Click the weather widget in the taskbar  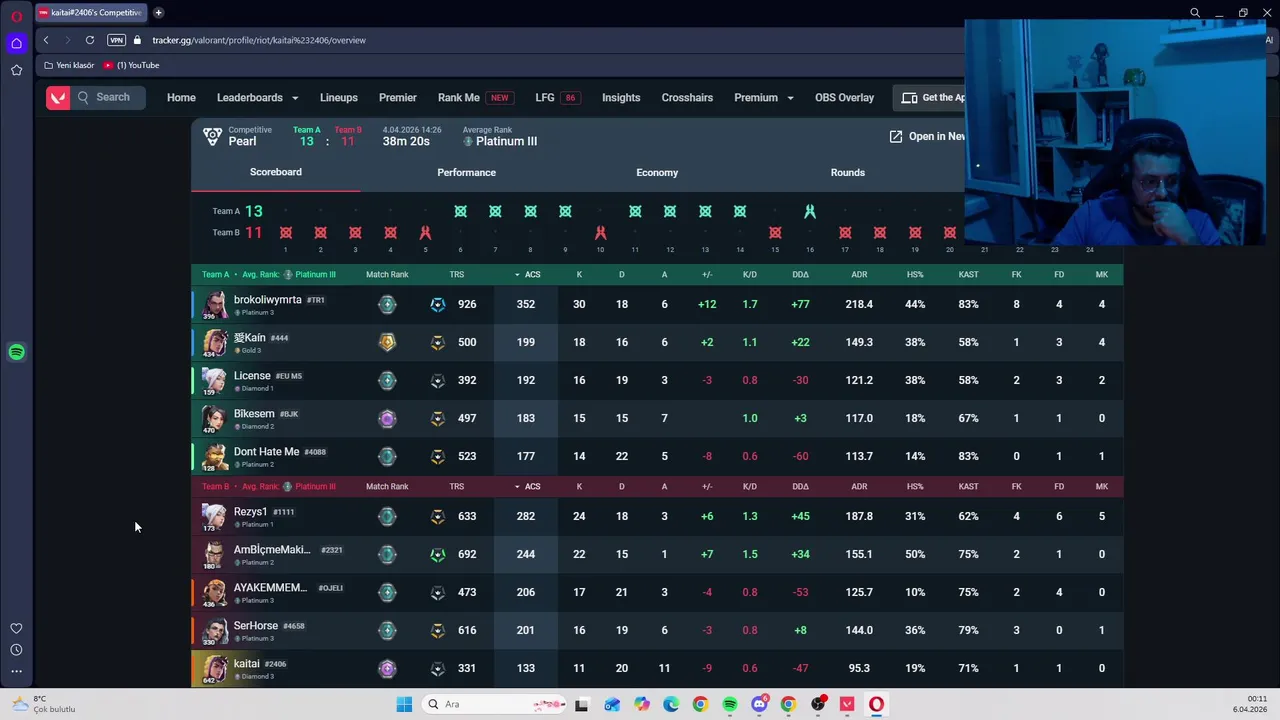42,704
